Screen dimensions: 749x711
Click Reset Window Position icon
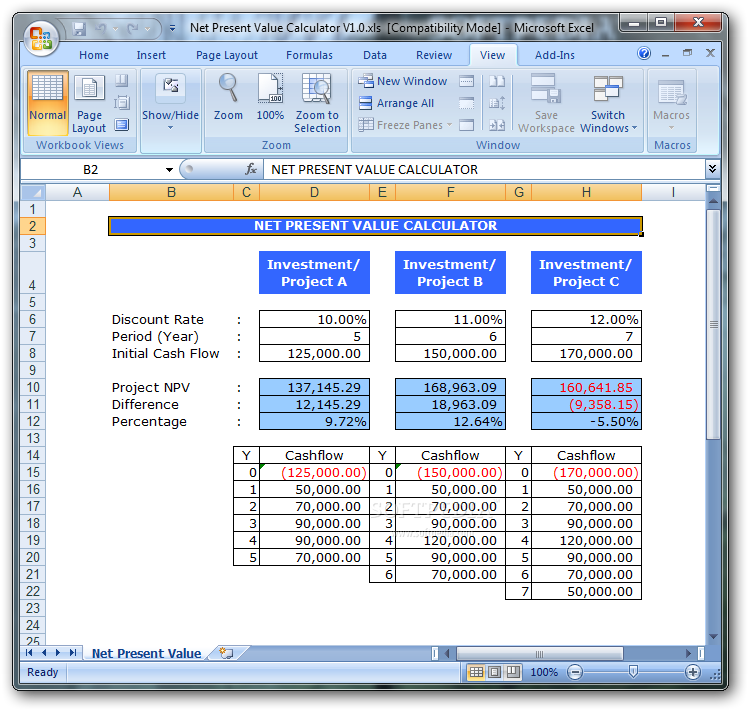(497, 125)
